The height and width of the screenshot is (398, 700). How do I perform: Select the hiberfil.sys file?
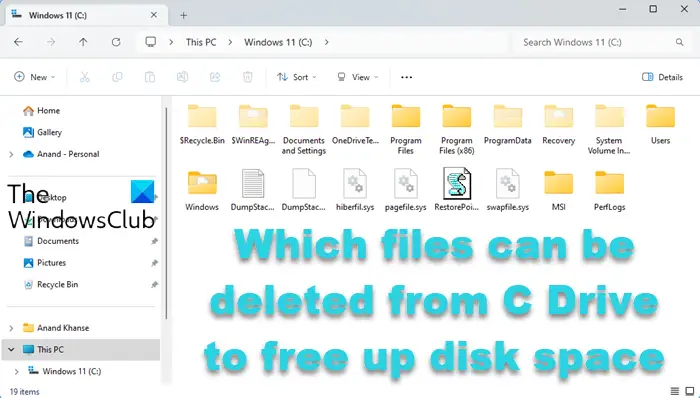pyautogui.click(x=355, y=190)
